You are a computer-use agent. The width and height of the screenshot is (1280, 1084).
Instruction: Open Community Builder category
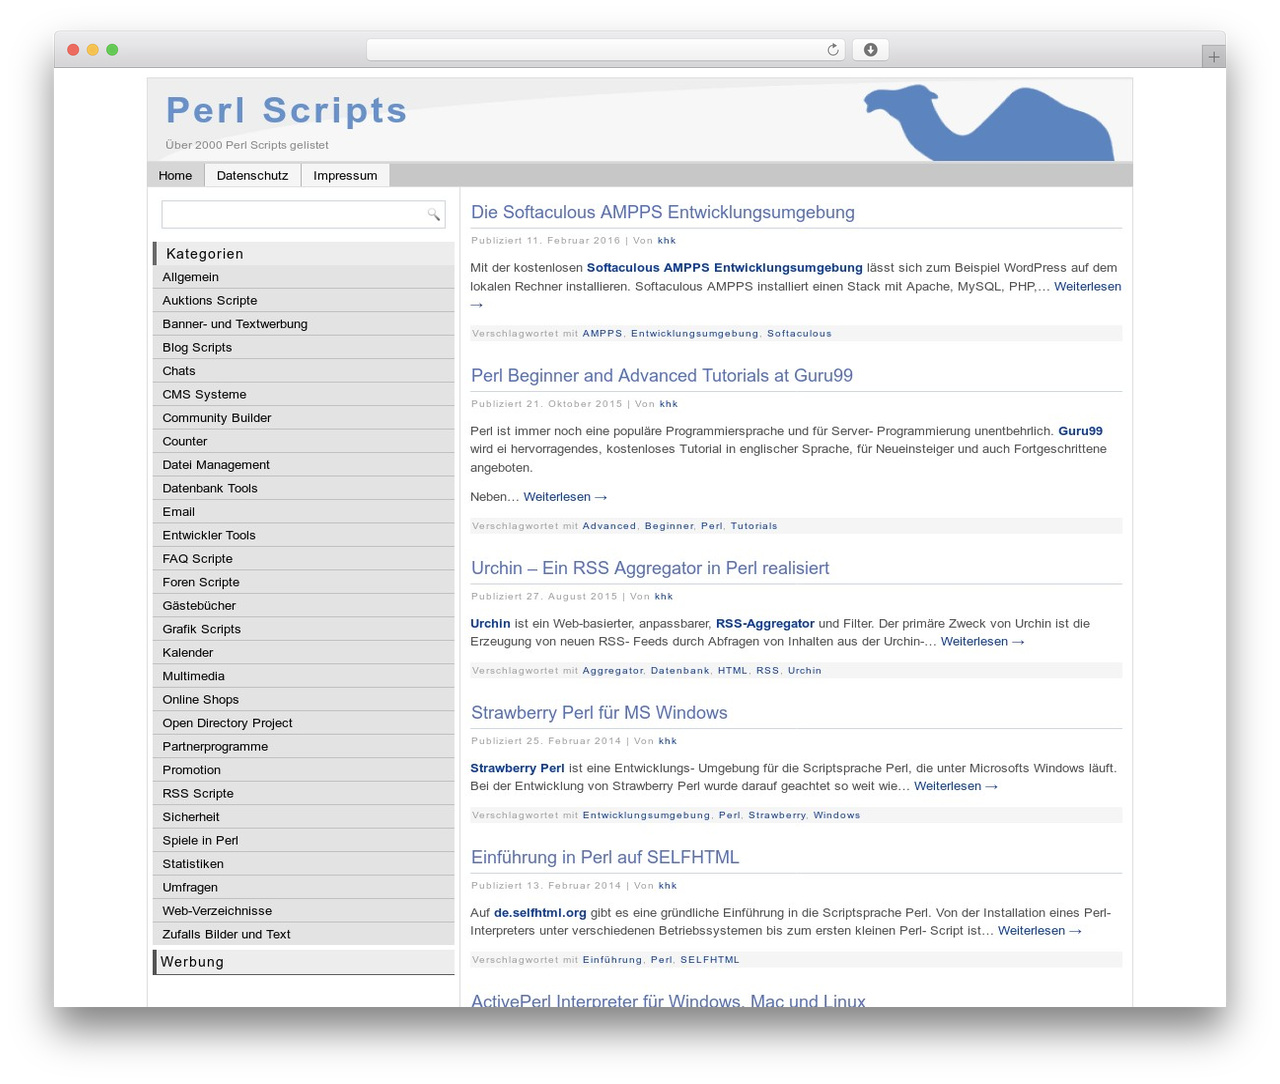point(304,418)
